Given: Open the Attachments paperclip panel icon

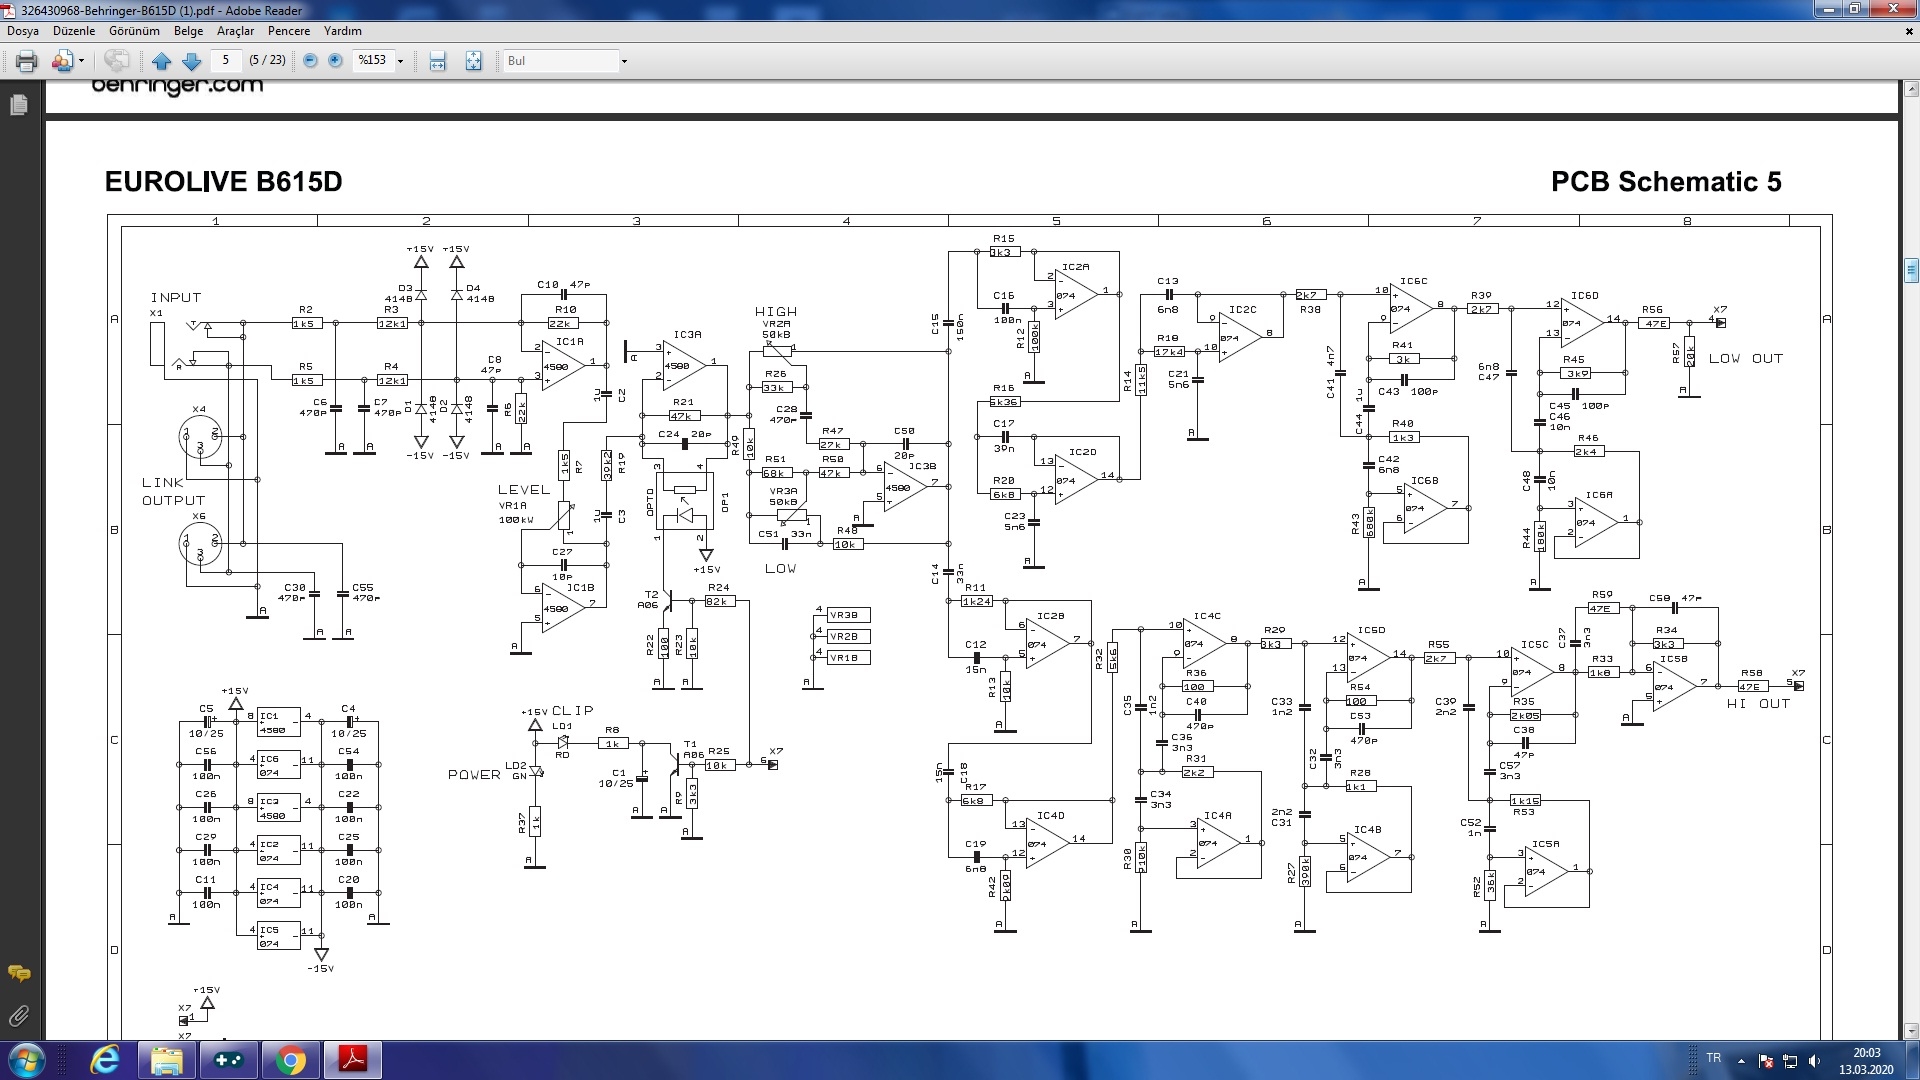Looking at the screenshot, I should (x=19, y=1017).
